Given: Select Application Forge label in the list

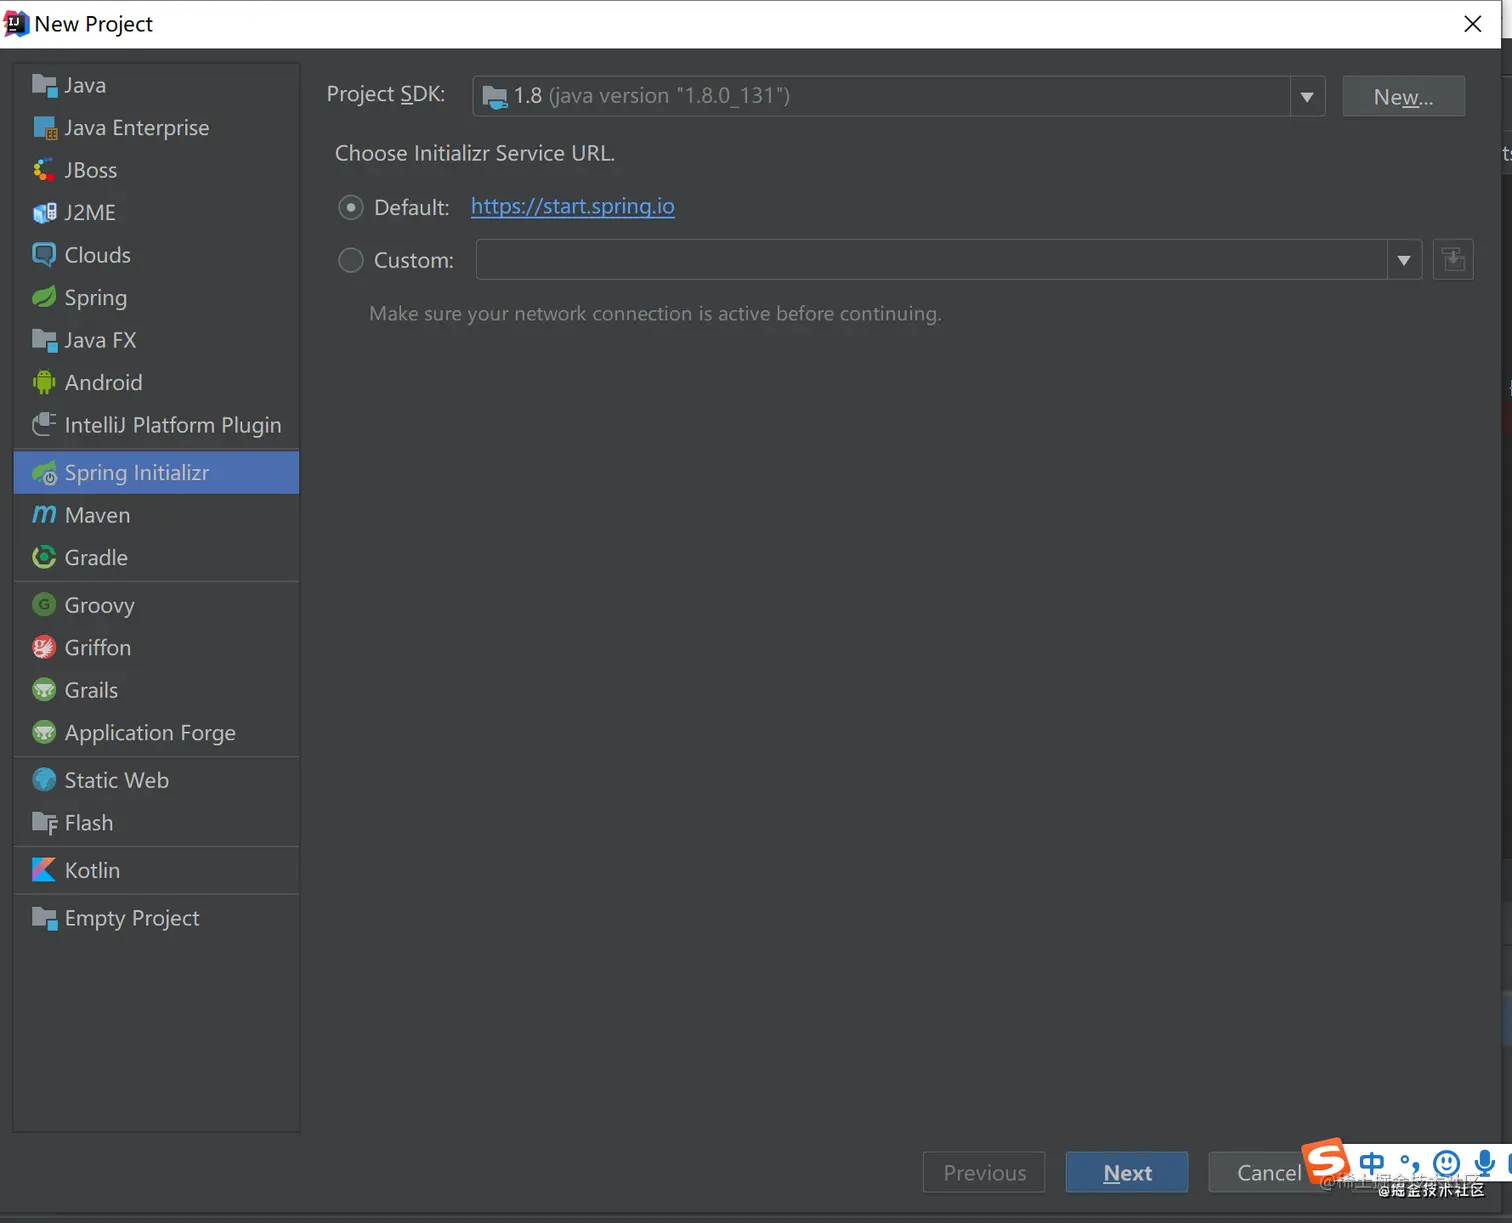Looking at the screenshot, I should (150, 733).
